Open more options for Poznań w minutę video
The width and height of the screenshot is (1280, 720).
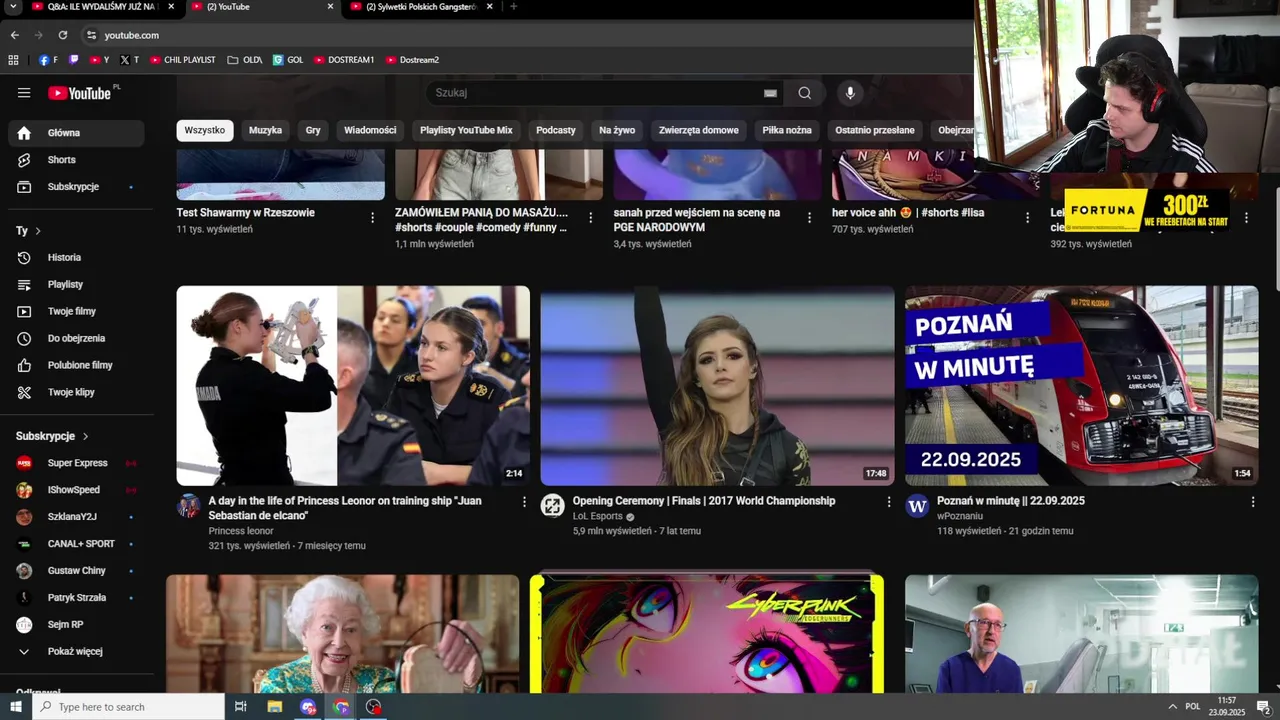[x=1252, y=502]
